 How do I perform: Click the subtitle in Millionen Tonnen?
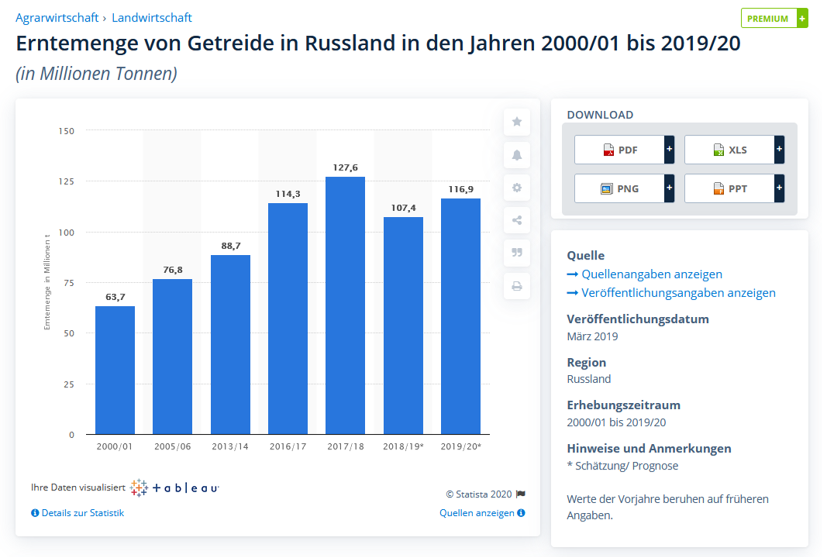(96, 73)
